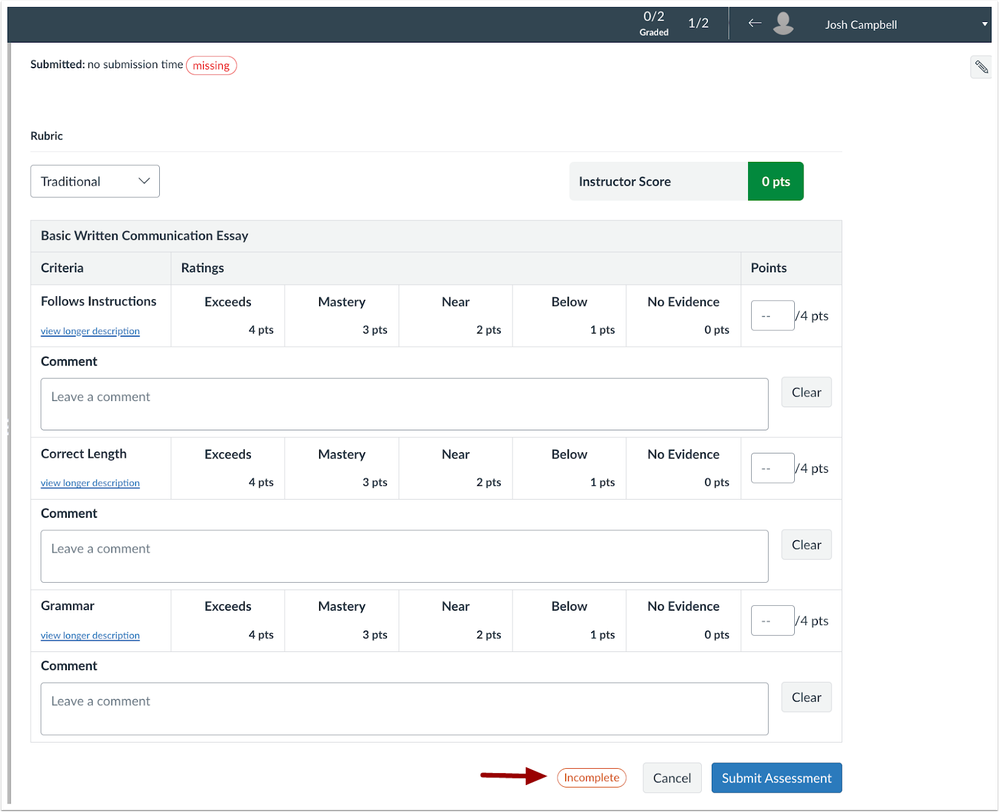Click the Instructor Score label

(x=624, y=181)
